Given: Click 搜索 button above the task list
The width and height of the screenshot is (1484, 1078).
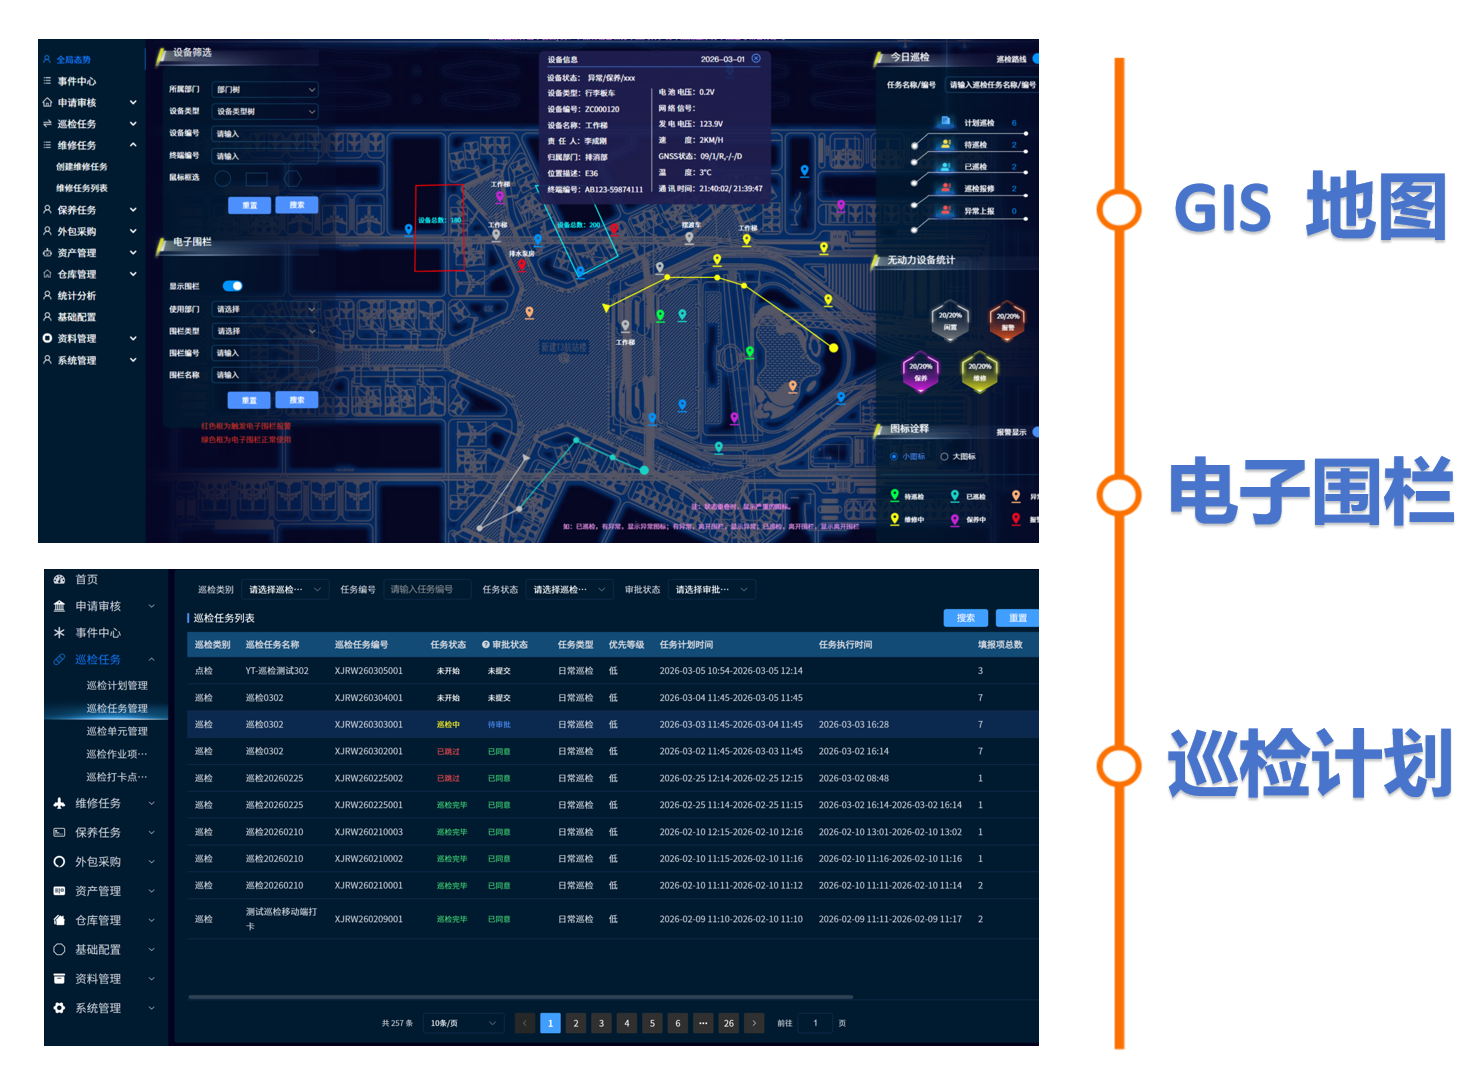Looking at the screenshot, I should click(x=965, y=618).
